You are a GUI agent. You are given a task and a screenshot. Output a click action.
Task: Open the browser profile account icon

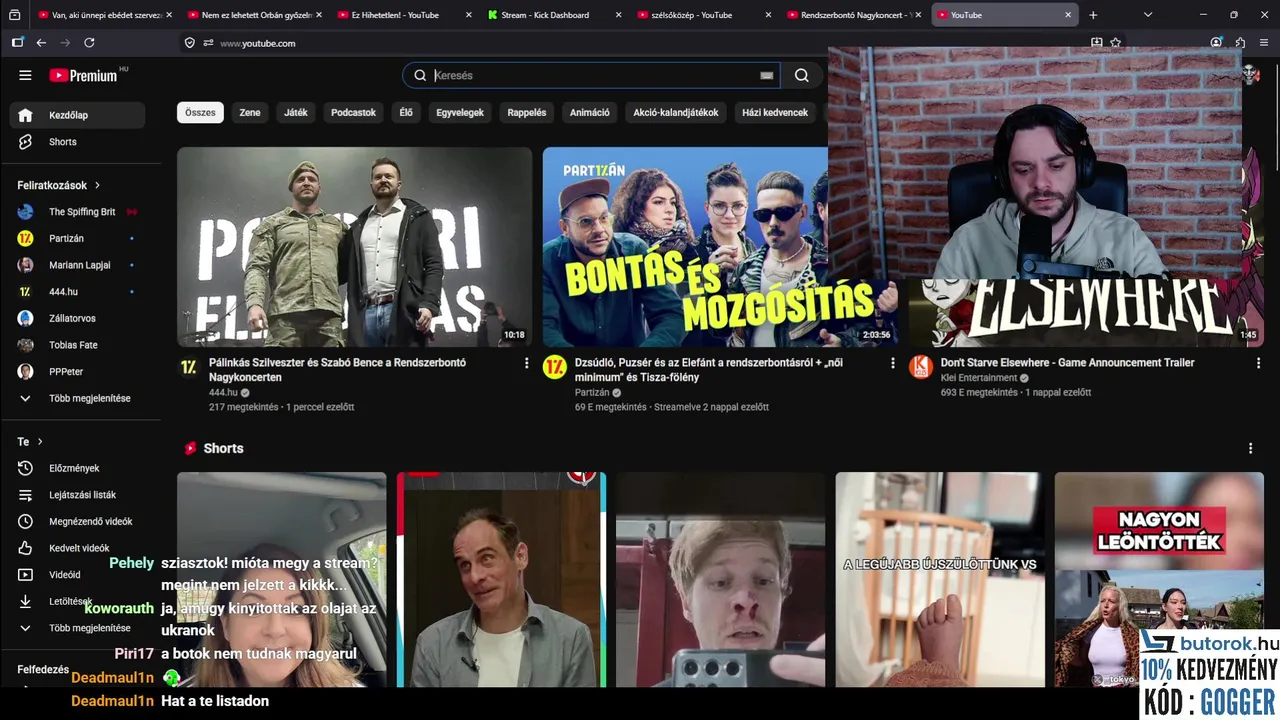[1216, 43]
